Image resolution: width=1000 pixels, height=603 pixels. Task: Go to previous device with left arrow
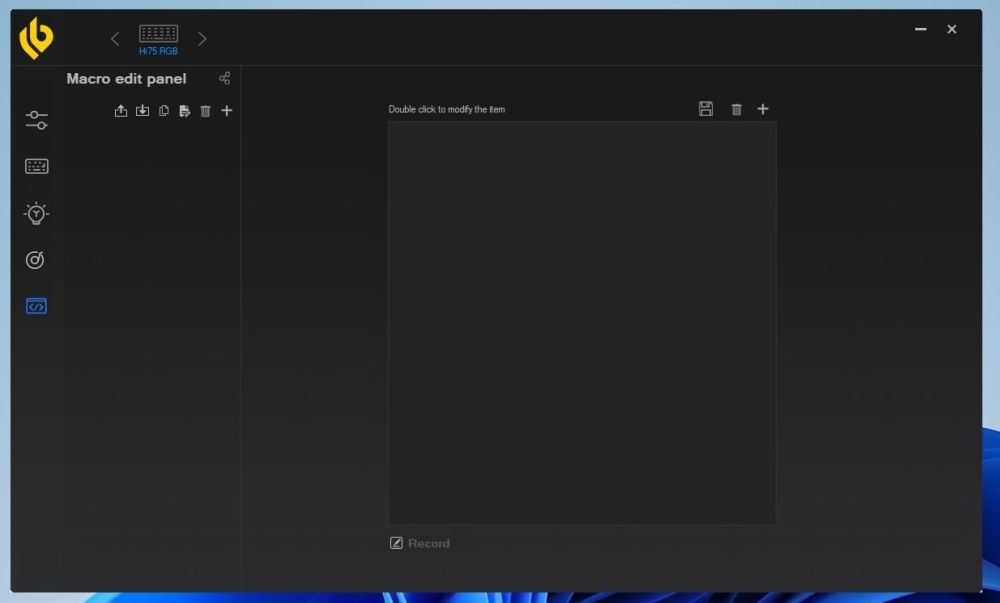click(115, 39)
